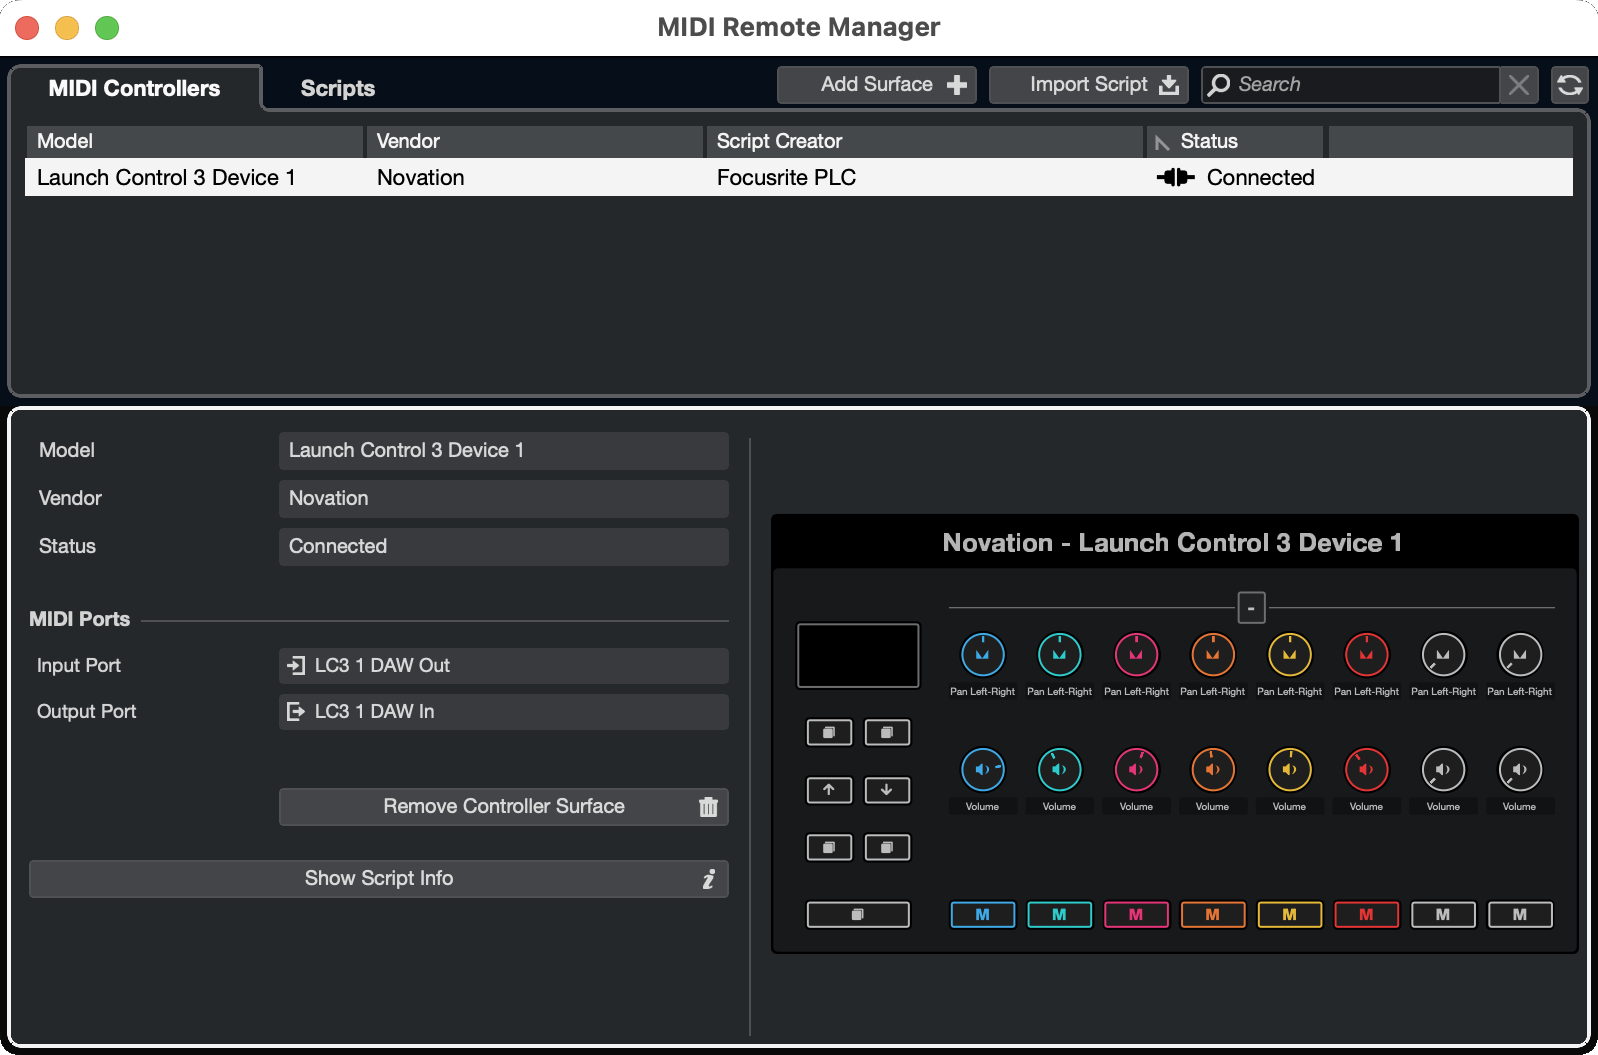Click the info icon on Show Script Info

[x=709, y=879]
